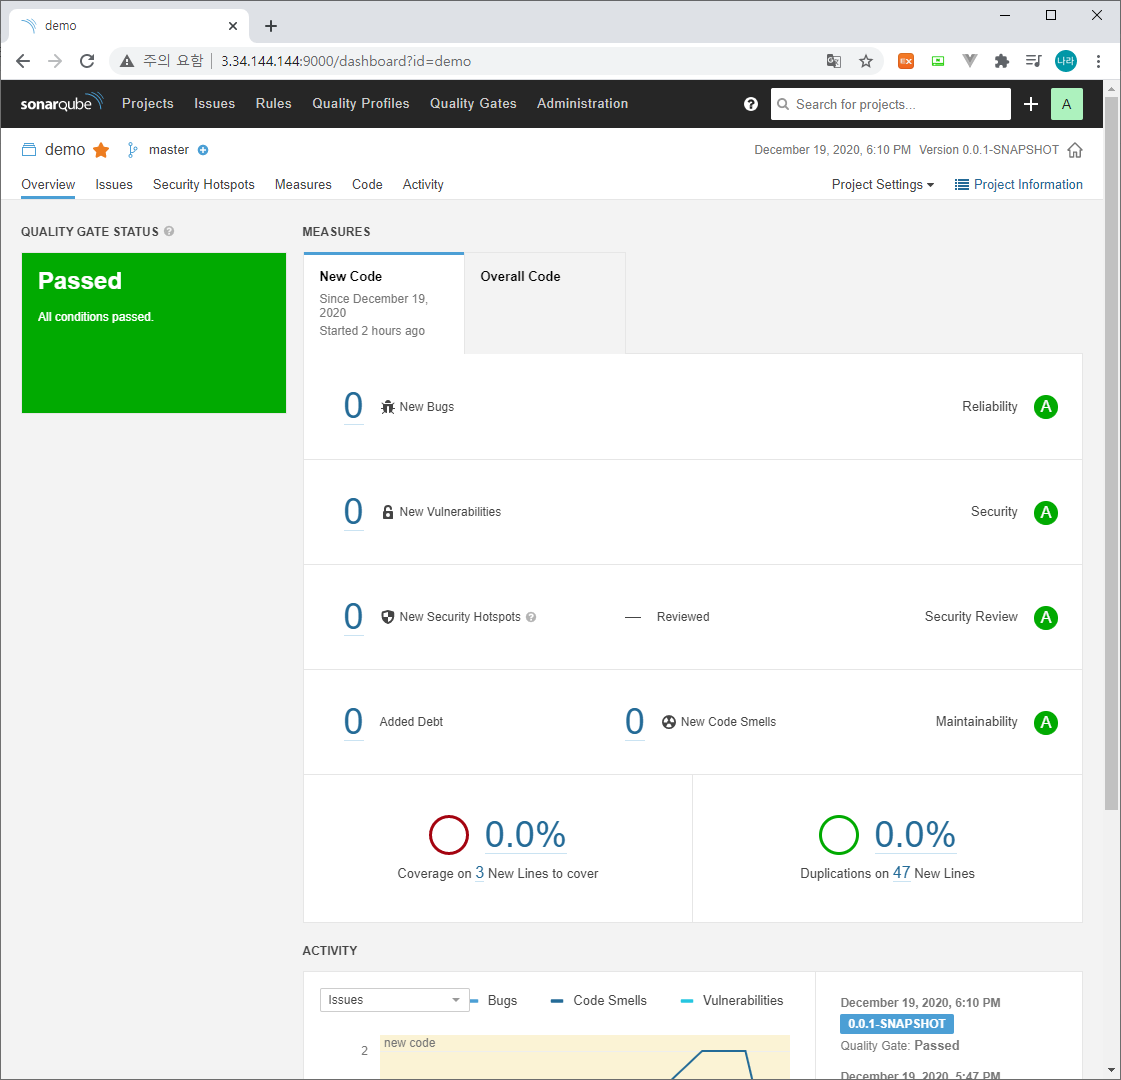Select the project Issues tab
Viewport: 1121px width, 1080px height.
point(114,184)
